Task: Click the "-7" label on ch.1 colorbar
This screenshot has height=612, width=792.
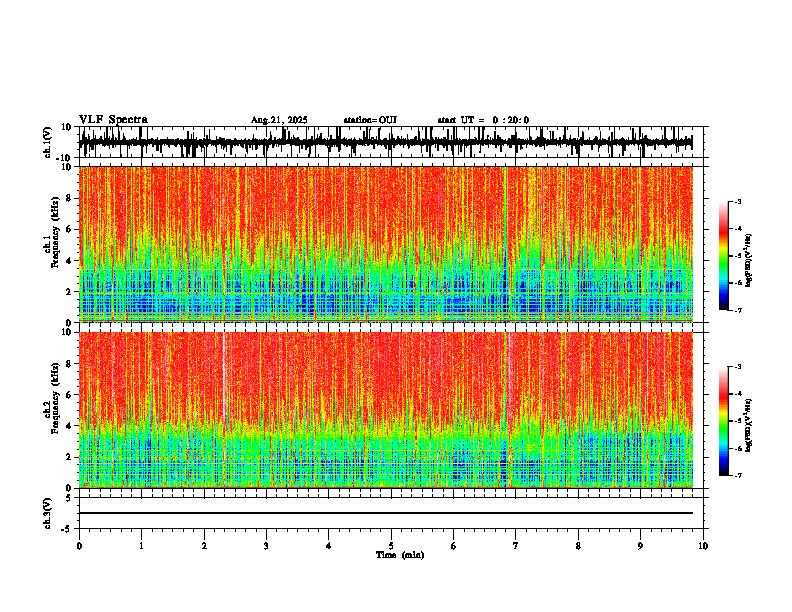Action: point(737,310)
